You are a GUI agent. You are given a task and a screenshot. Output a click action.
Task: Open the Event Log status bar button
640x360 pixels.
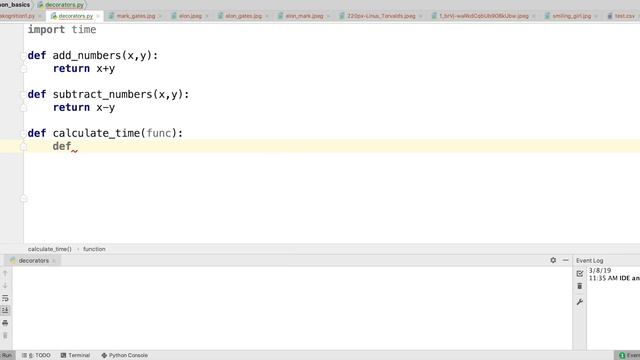pos(629,356)
